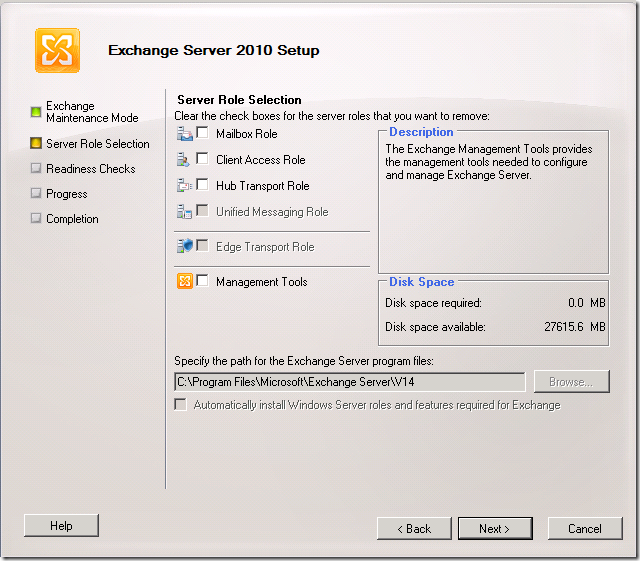The image size is (640, 561).
Task: Select the Exchange Maintenance Mode step label
Action: point(92,112)
